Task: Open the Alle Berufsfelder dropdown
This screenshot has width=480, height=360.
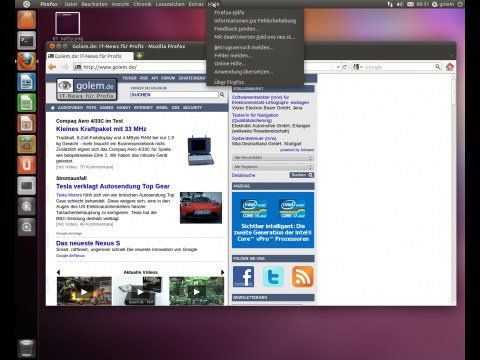Action: coord(273,158)
